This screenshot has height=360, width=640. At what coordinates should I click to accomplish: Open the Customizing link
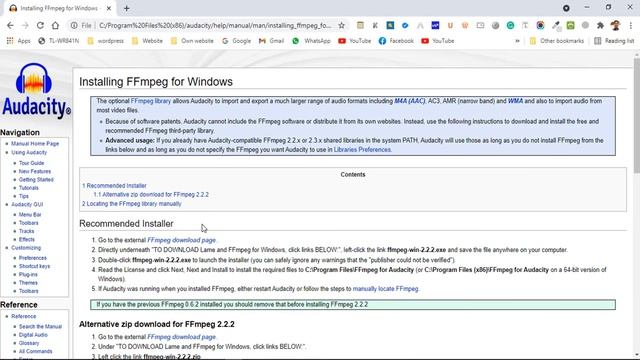click(26, 248)
